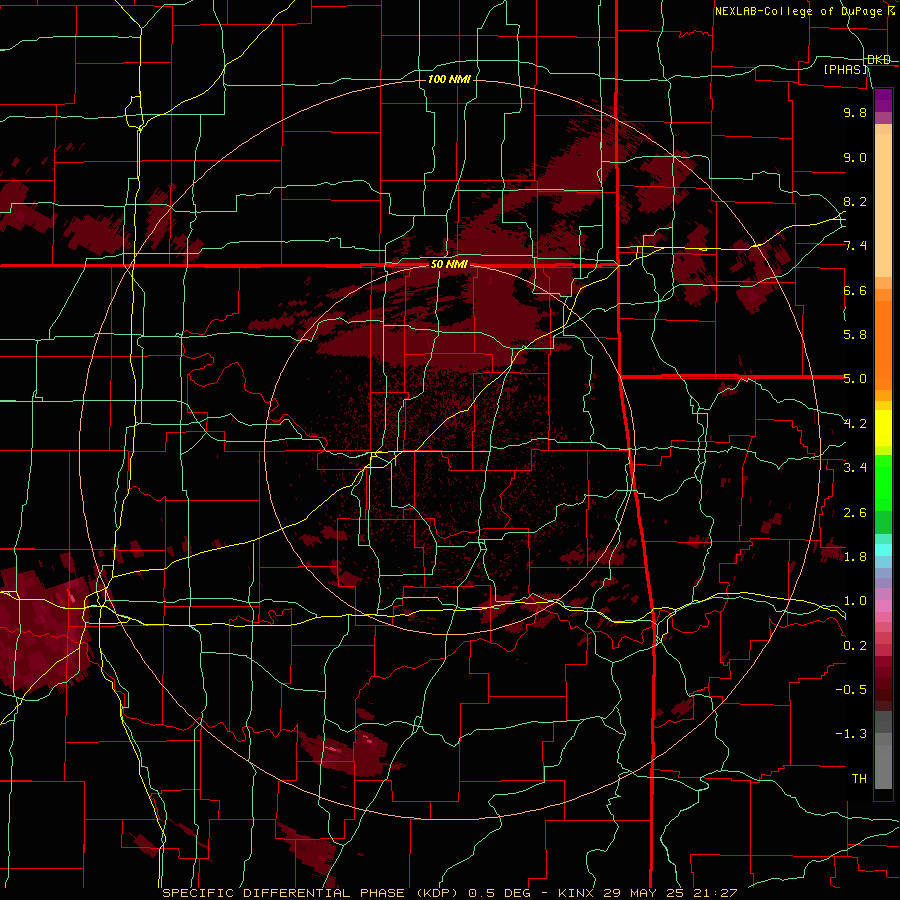This screenshot has height=900, width=900.
Task: Select the -1.3 scale value
Action: click(851, 734)
